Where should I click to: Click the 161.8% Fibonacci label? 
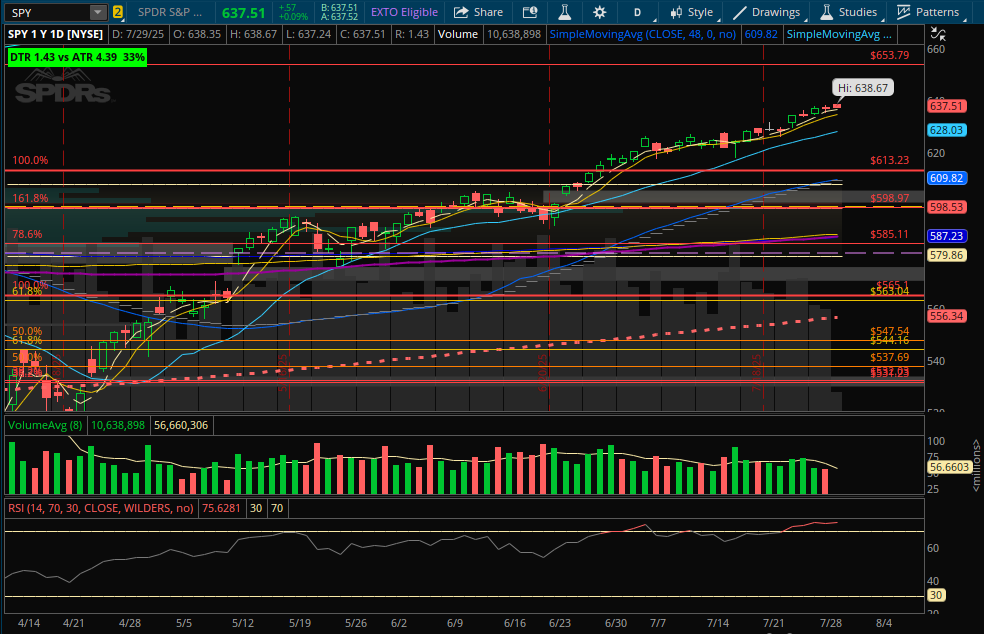pyautogui.click(x=30, y=198)
